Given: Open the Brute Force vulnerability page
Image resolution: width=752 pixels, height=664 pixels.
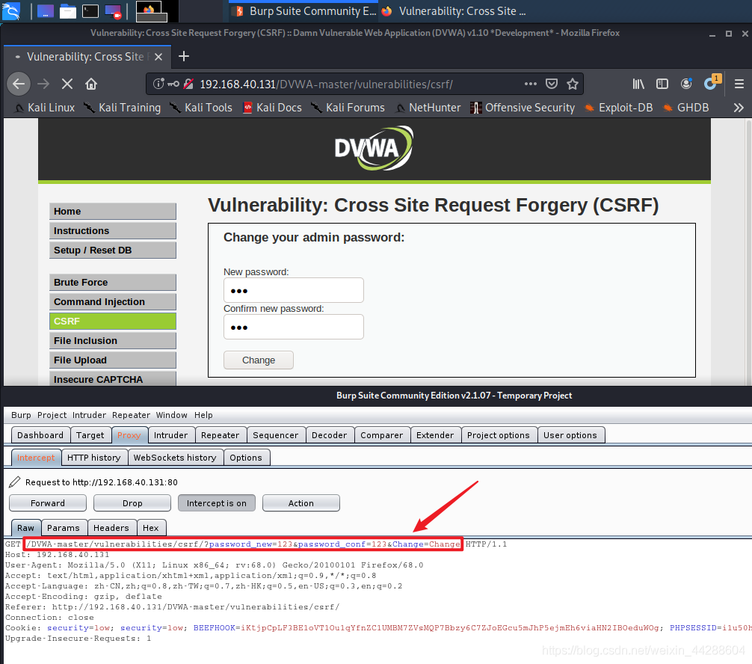Looking at the screenshot, I should tap(113, 282).
